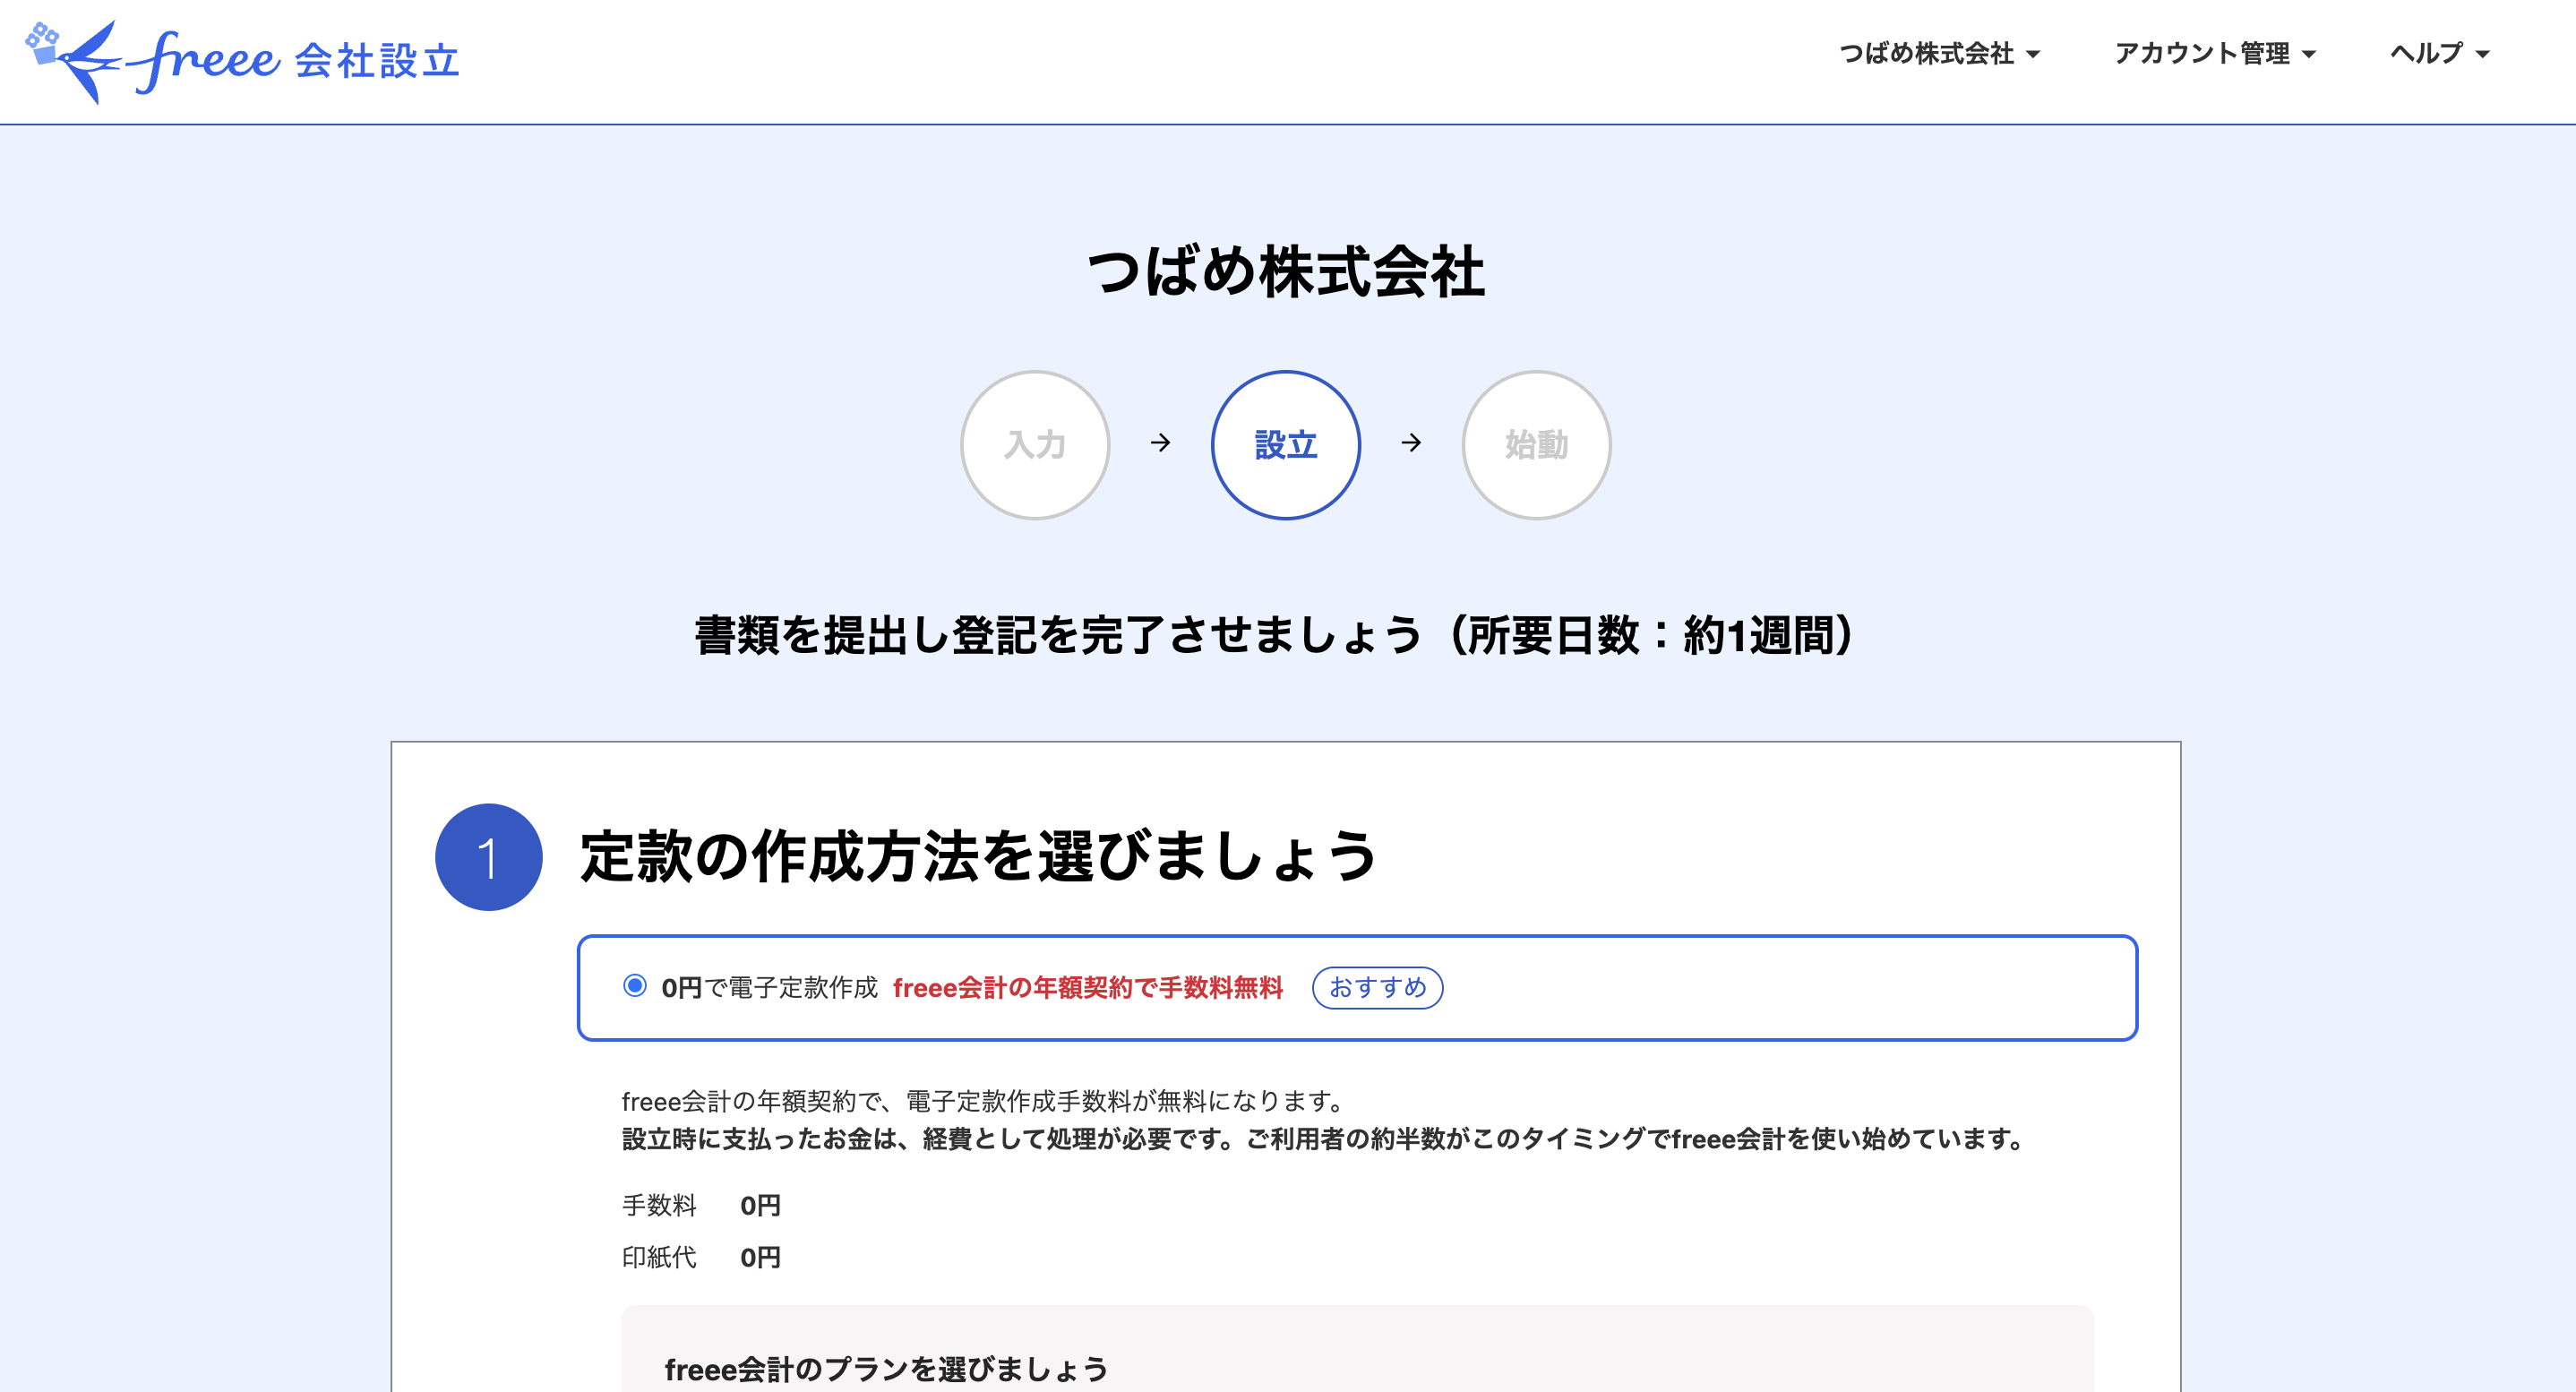Jump to the 始動 step circle
The image size is (2576, 1392).
(1537, 445)
